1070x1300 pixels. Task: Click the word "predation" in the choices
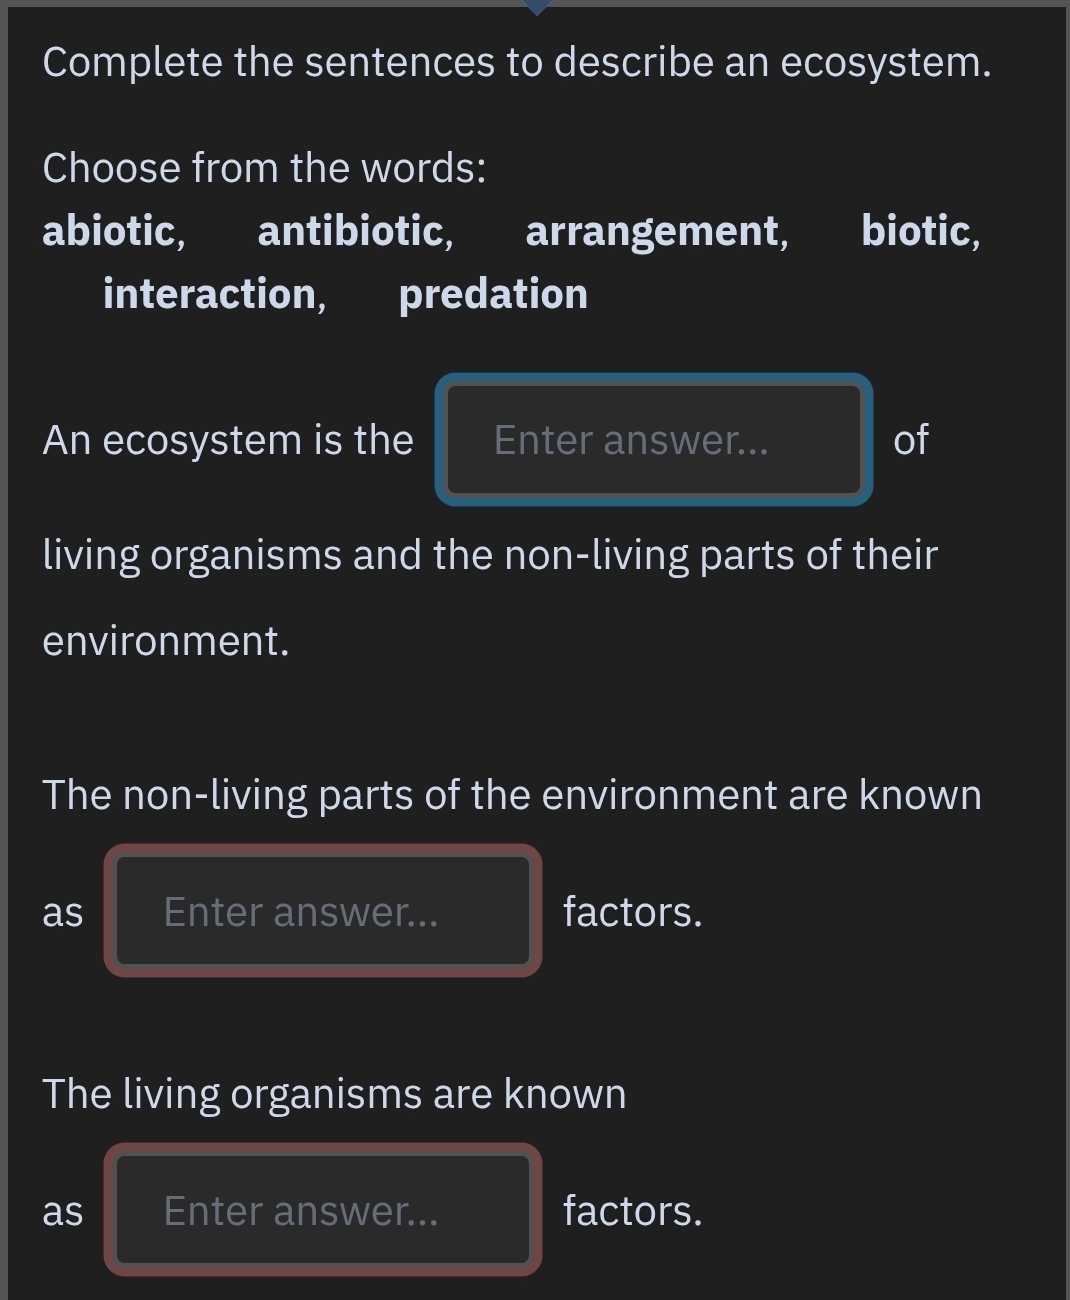click(x=493, y=294)
